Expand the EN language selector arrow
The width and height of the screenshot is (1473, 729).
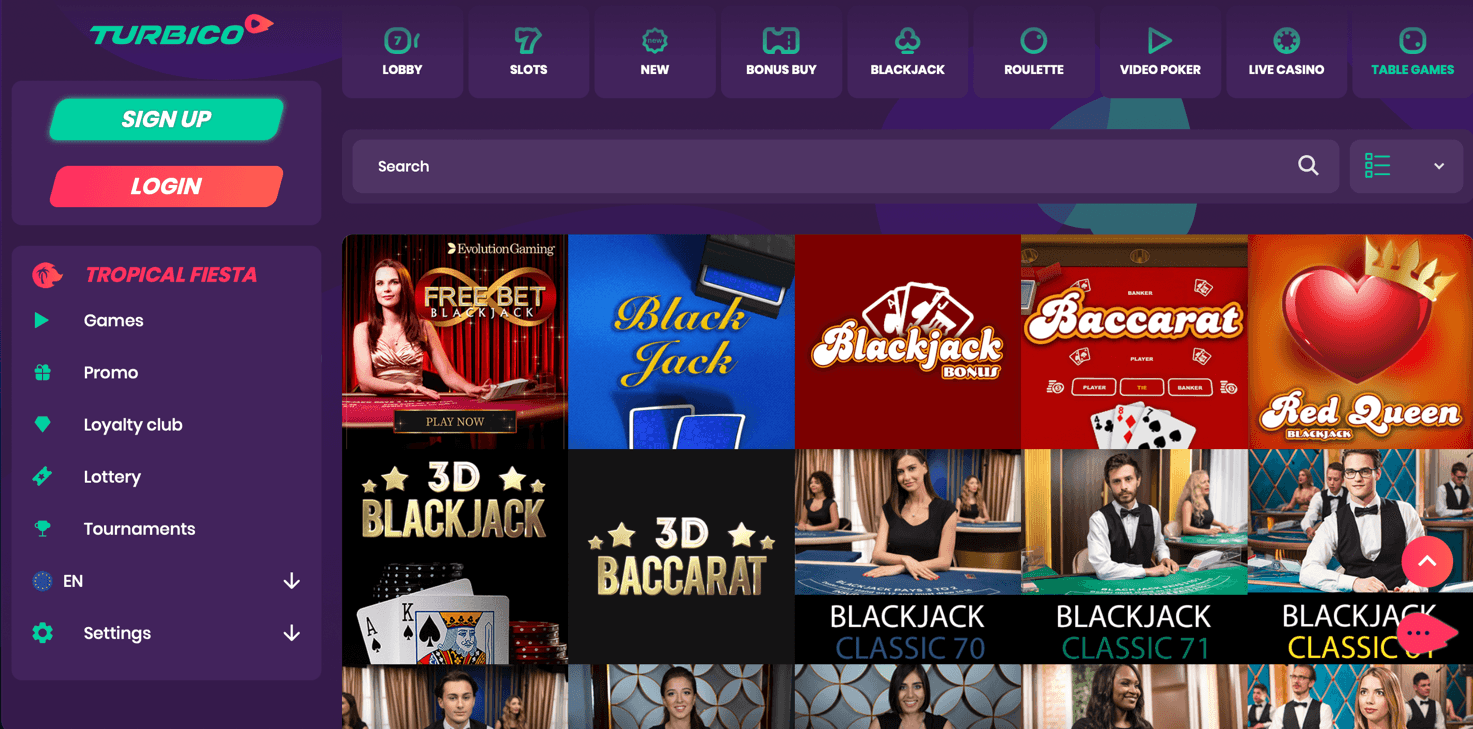click(291, 581)
